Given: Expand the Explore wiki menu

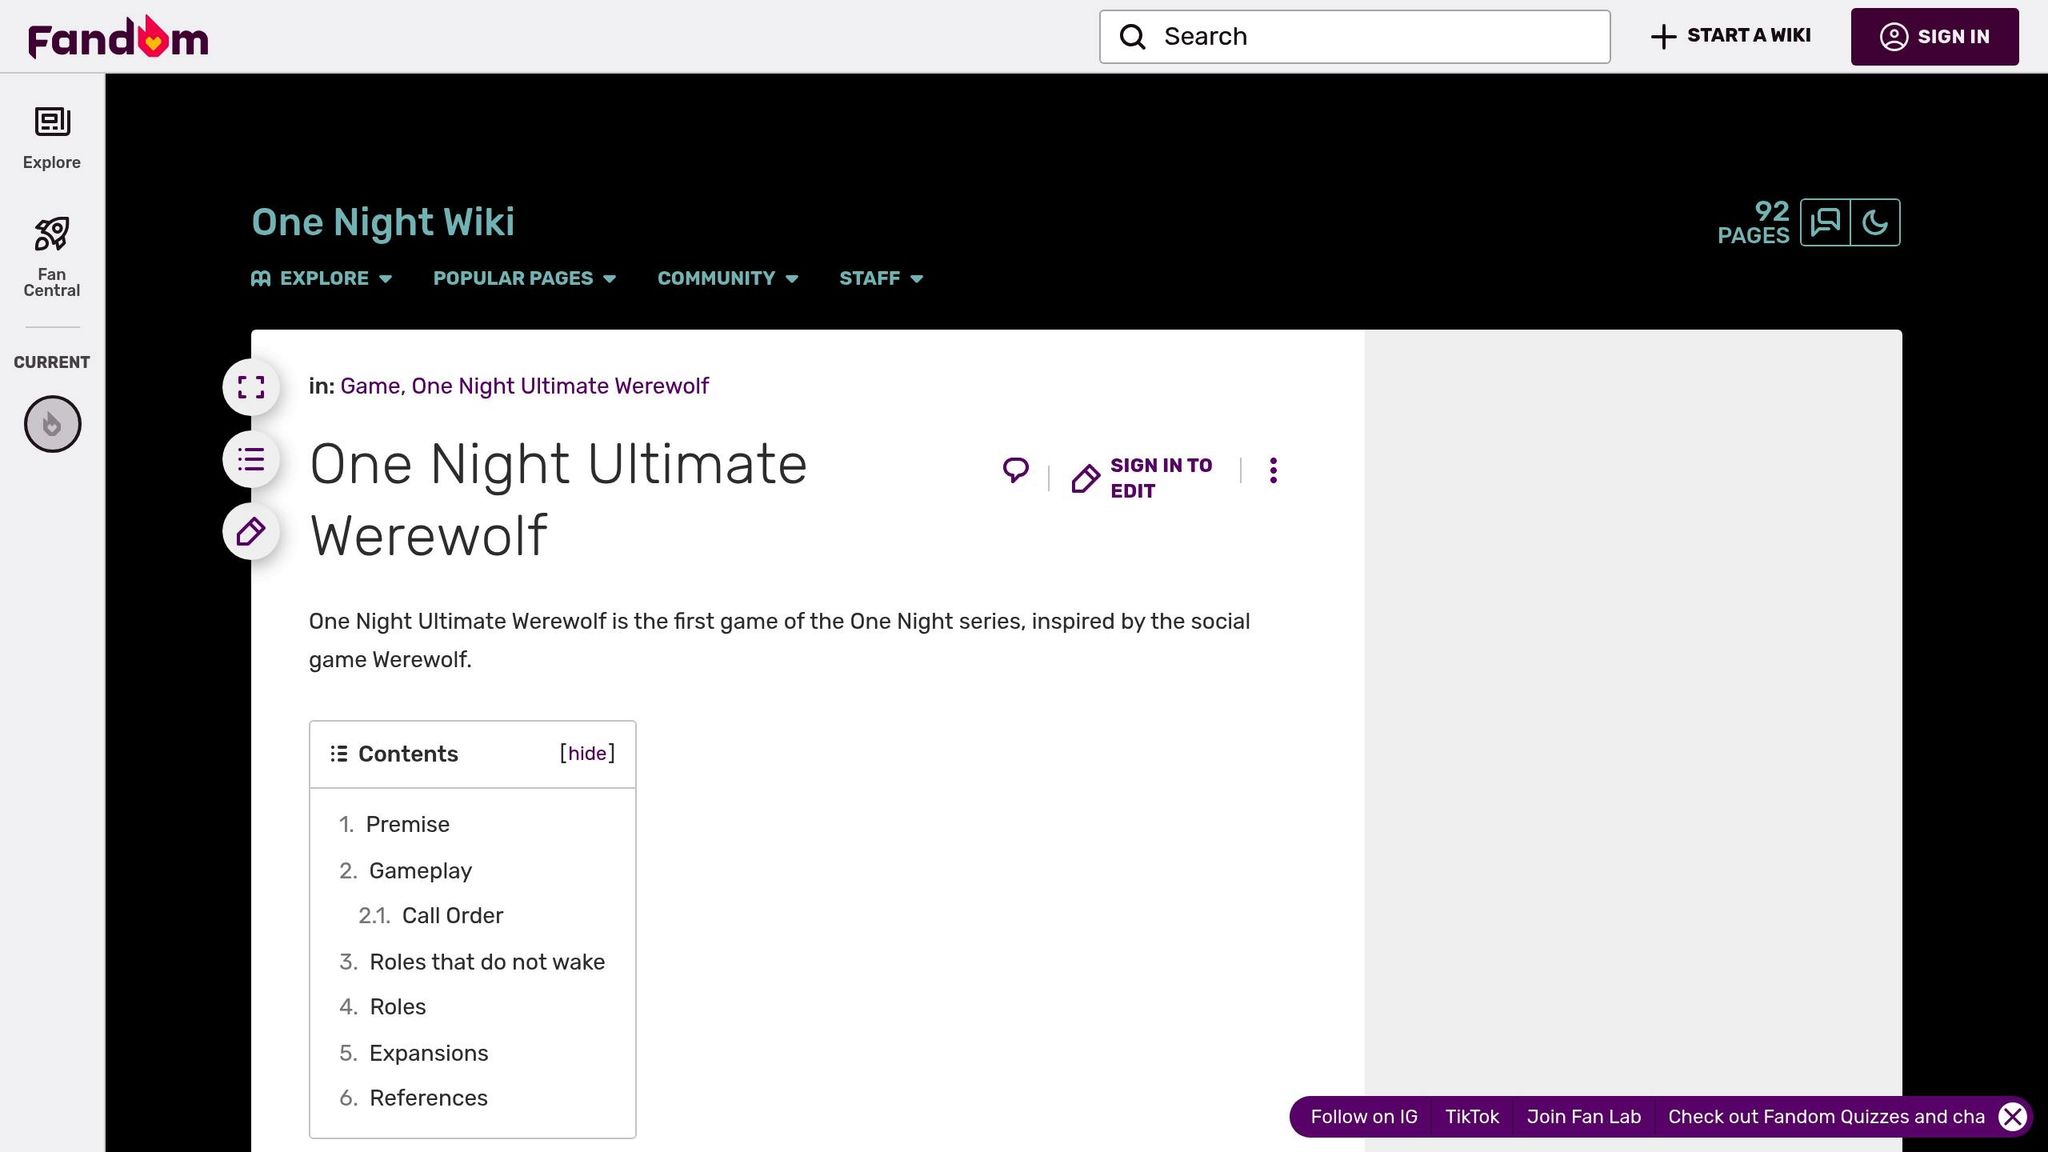Looking at the screenshot, I should point(321,278).
